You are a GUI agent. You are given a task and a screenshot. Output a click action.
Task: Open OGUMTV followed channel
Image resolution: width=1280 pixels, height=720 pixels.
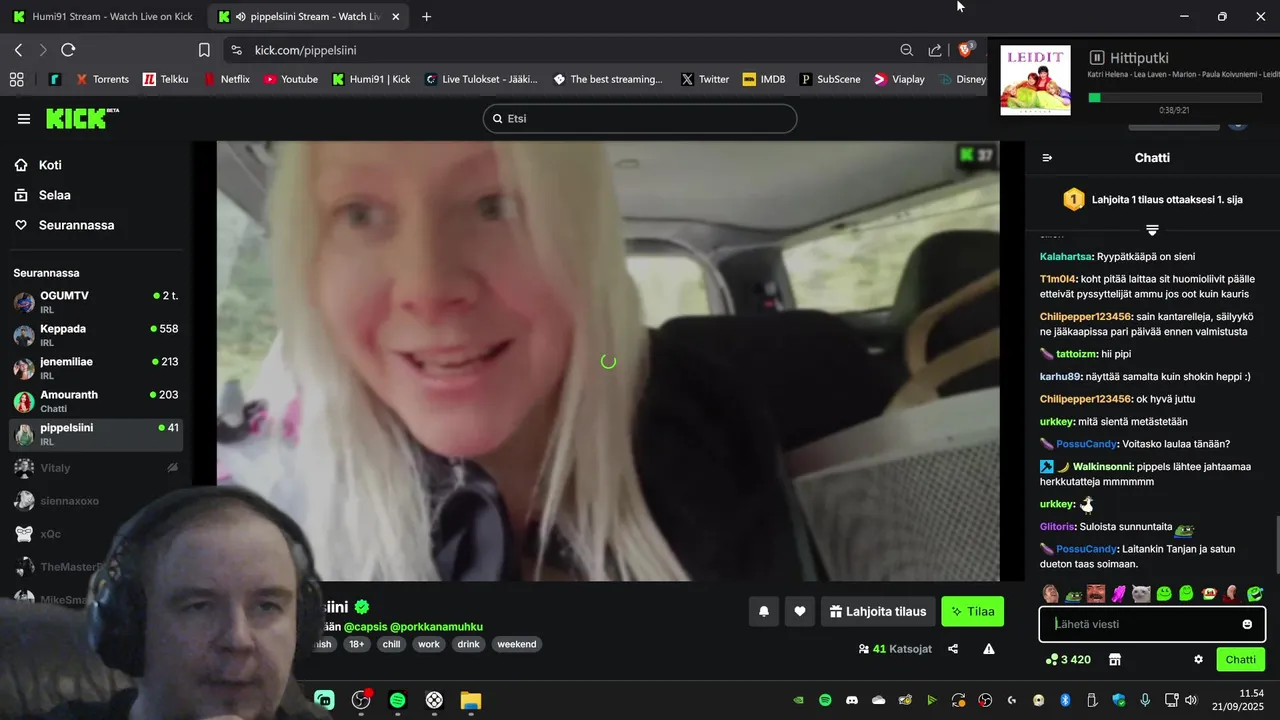pyautogui.click(x=96, y=302)
